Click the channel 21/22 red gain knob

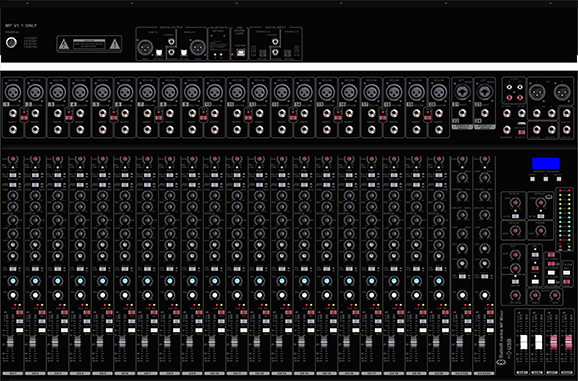coord(462,159)
